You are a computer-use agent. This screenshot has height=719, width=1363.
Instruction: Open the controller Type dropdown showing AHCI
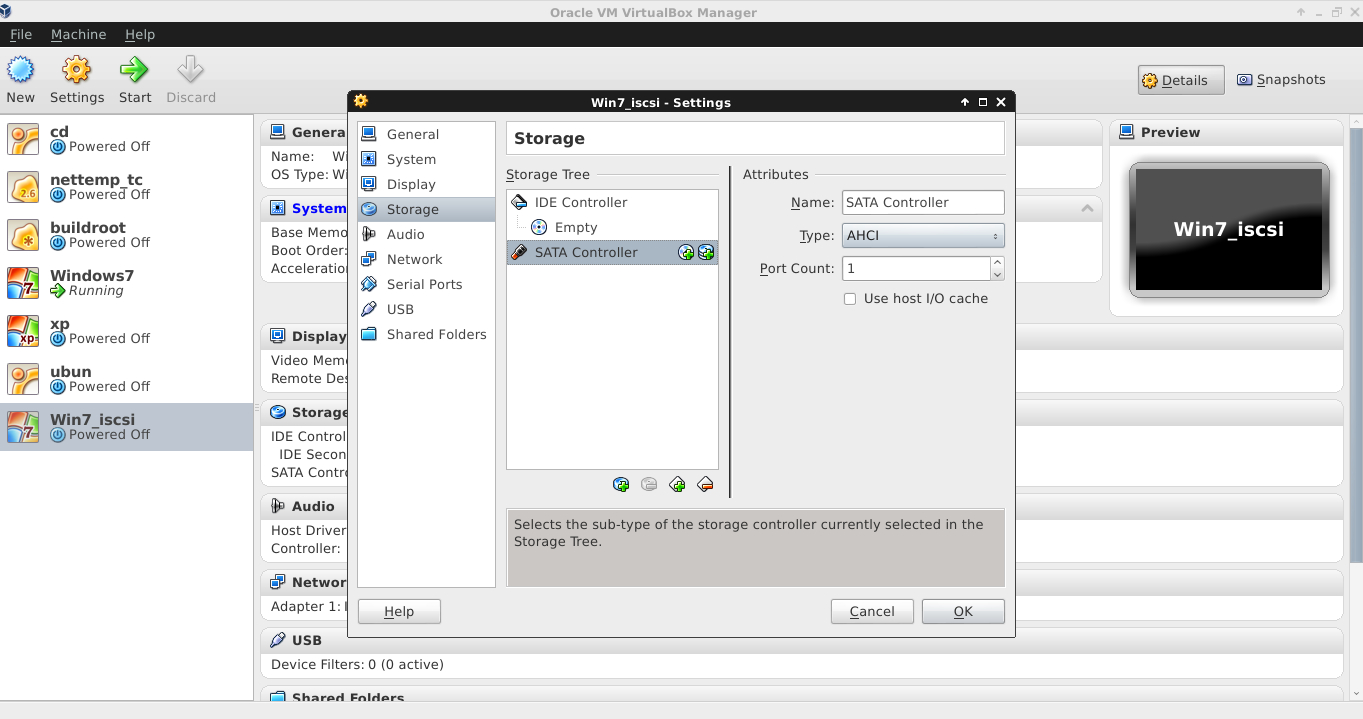coord(923,236)
